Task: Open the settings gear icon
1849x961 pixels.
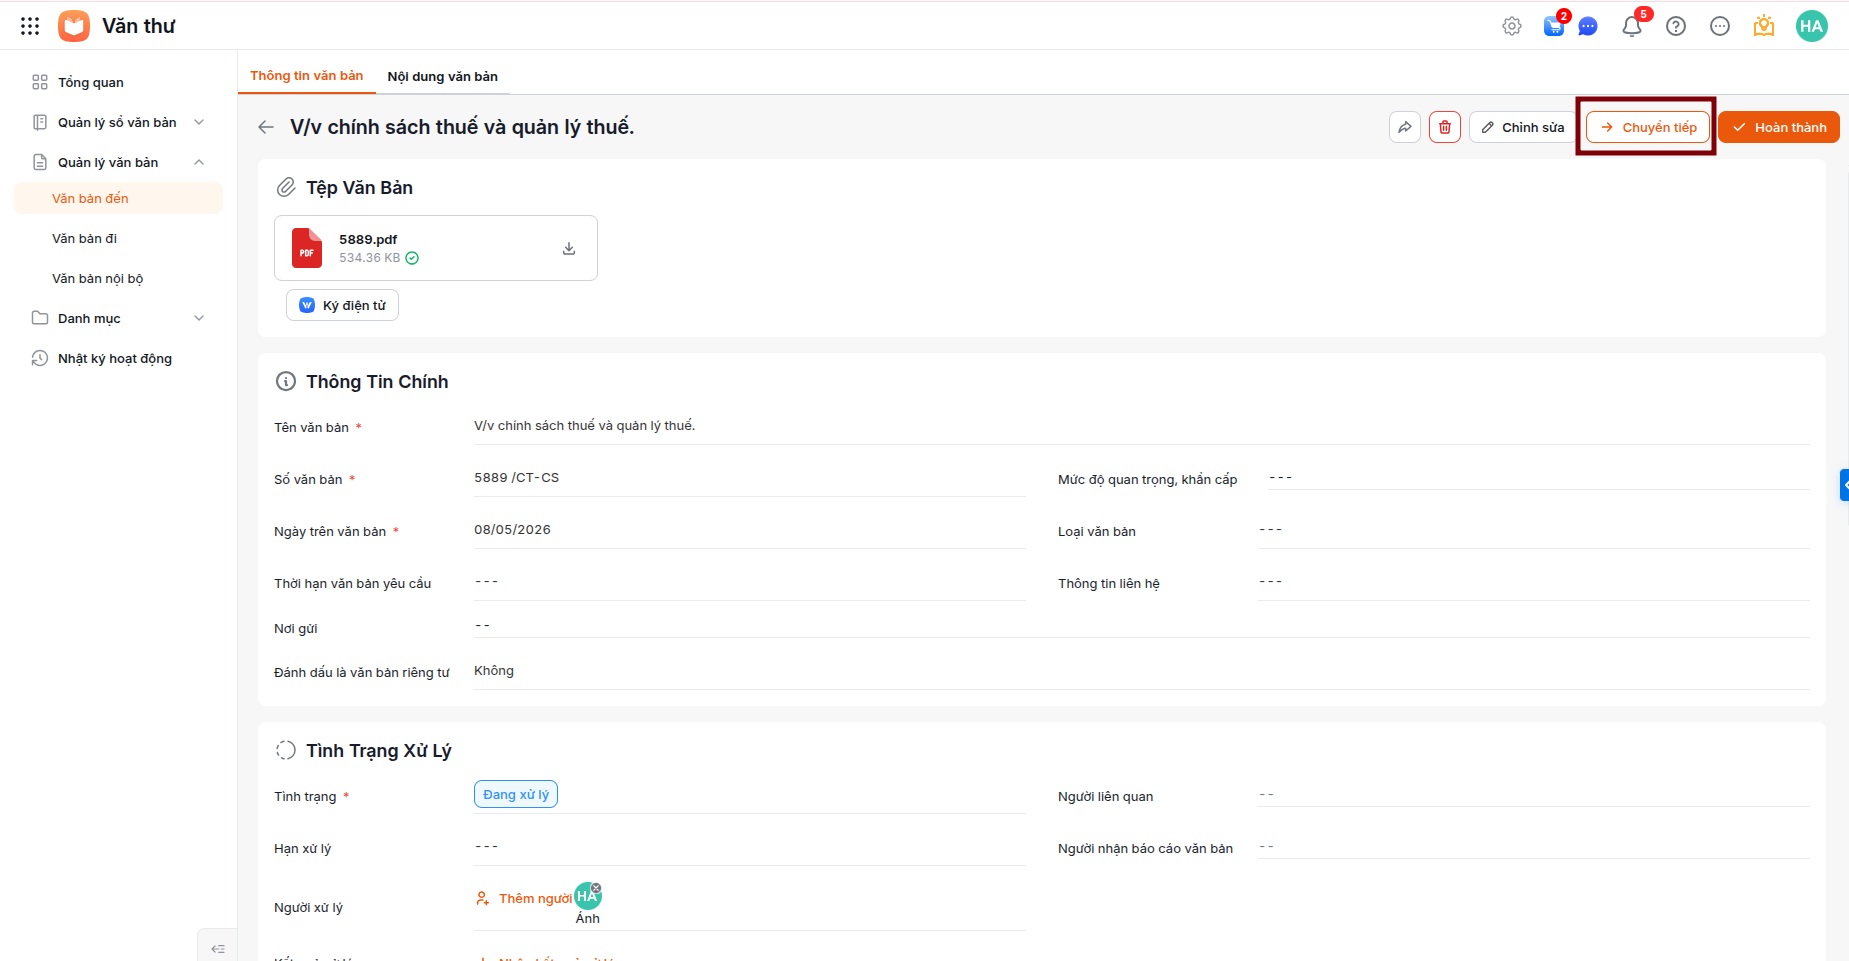Action: [x=1512, y=26]
